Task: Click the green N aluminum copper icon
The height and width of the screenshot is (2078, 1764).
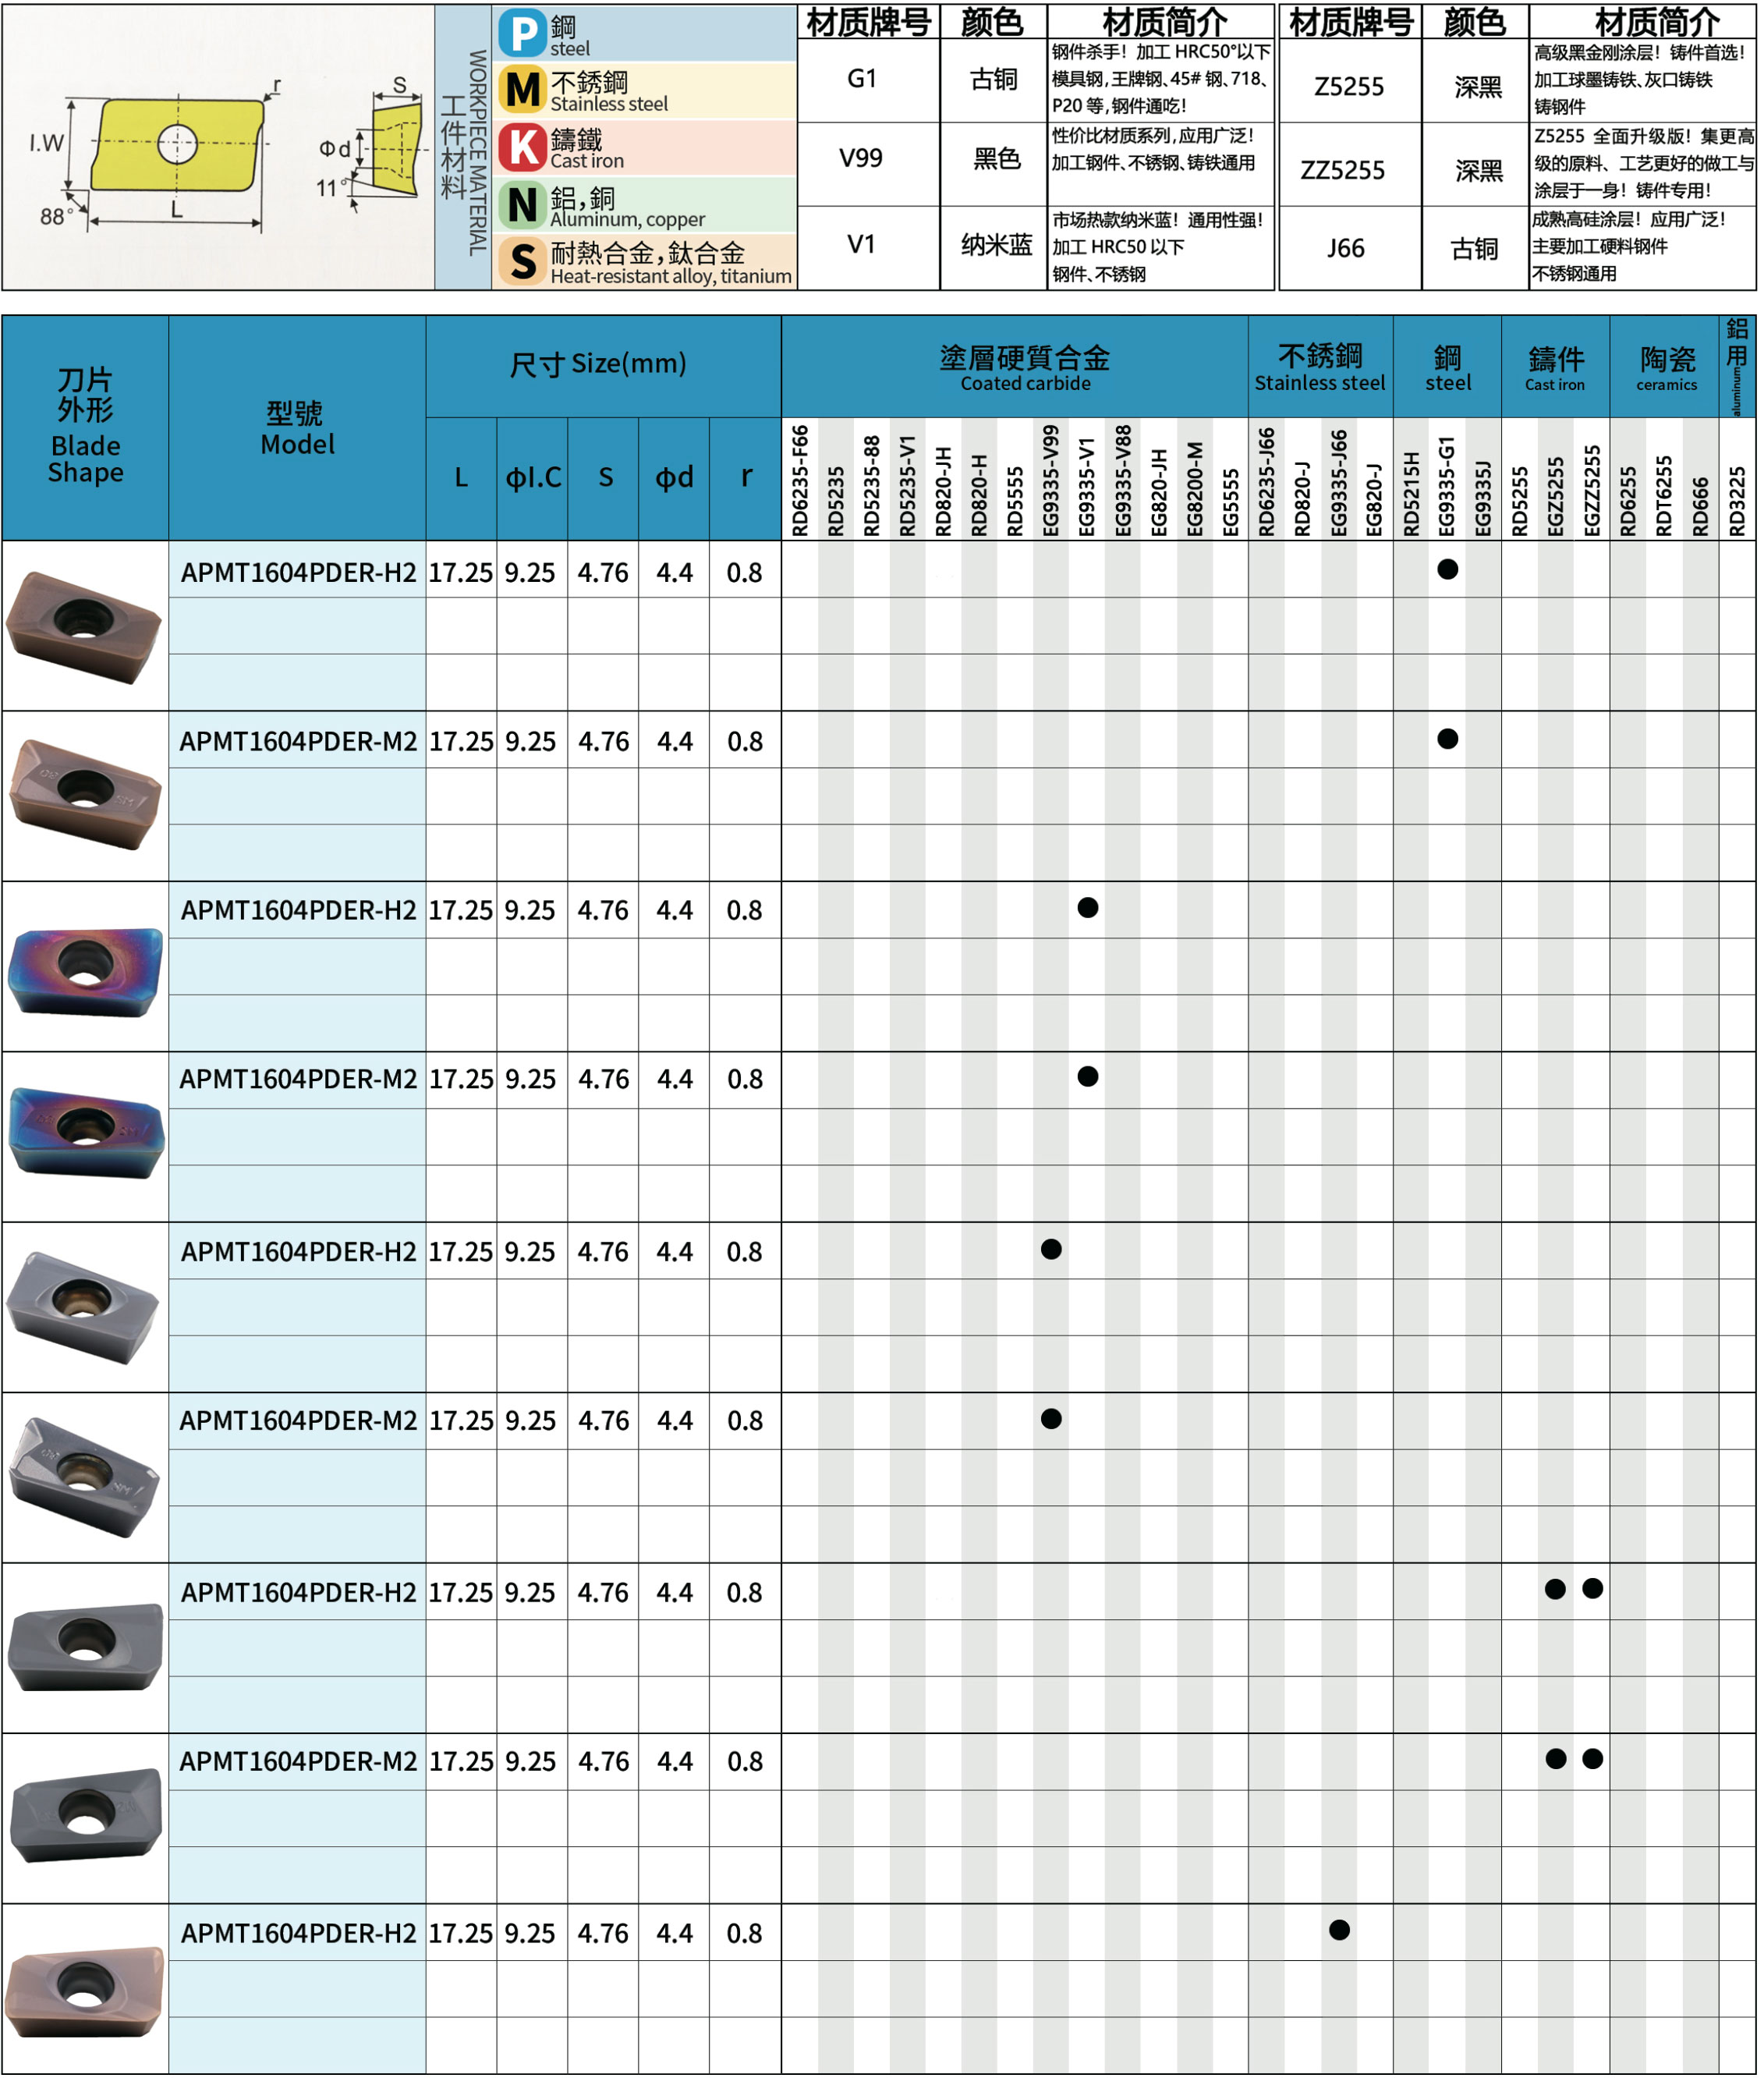Action: 522,205
